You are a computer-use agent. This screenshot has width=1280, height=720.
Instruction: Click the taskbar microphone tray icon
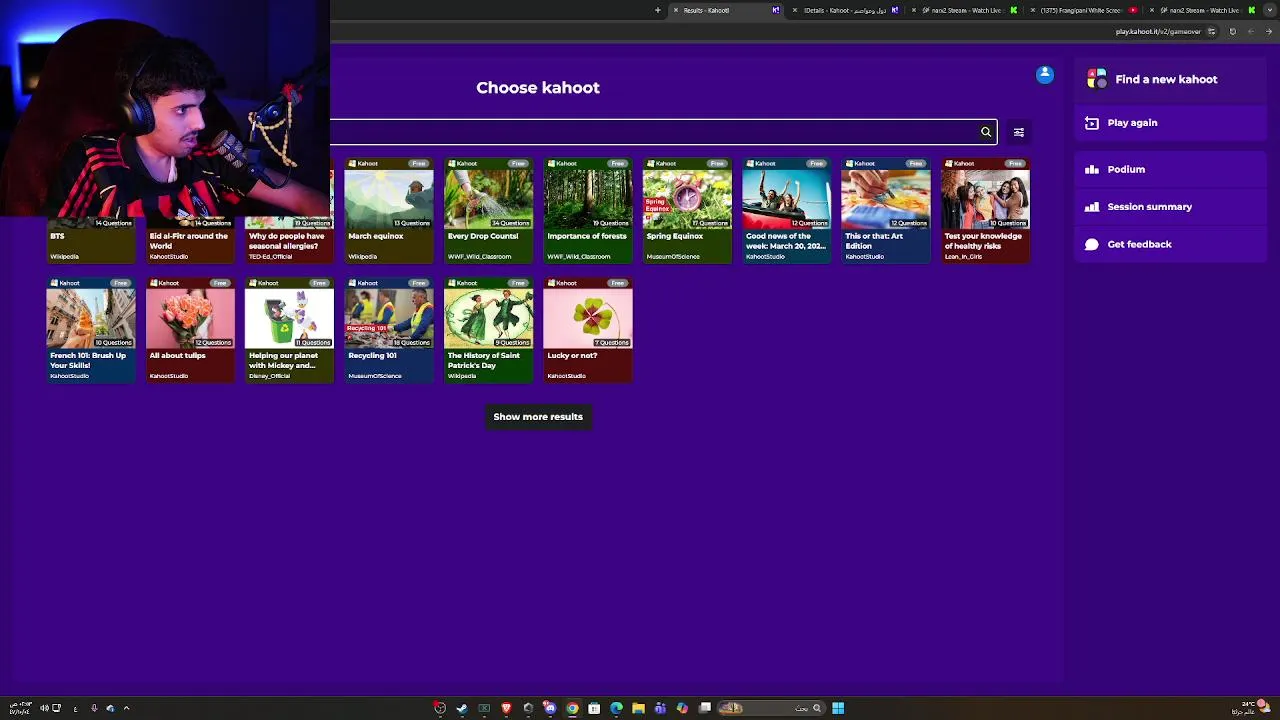tap(94, 708)
